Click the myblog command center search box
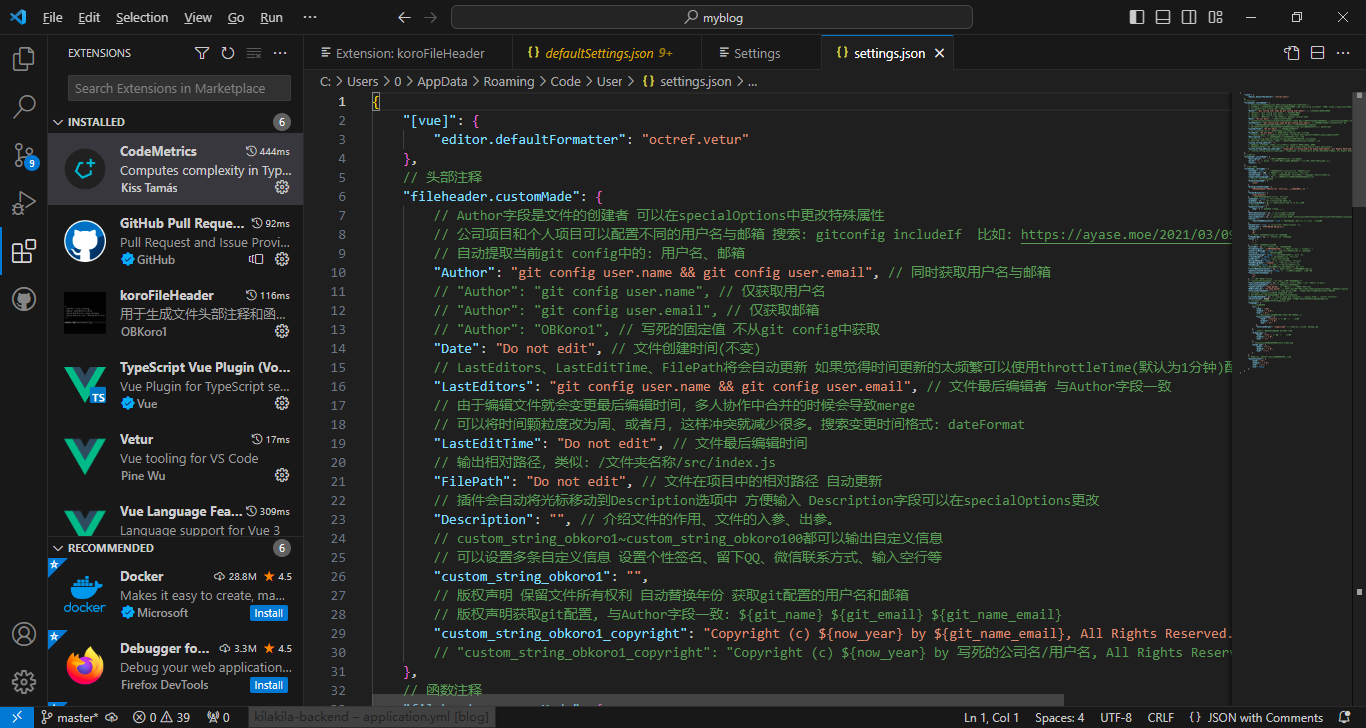 712,17
